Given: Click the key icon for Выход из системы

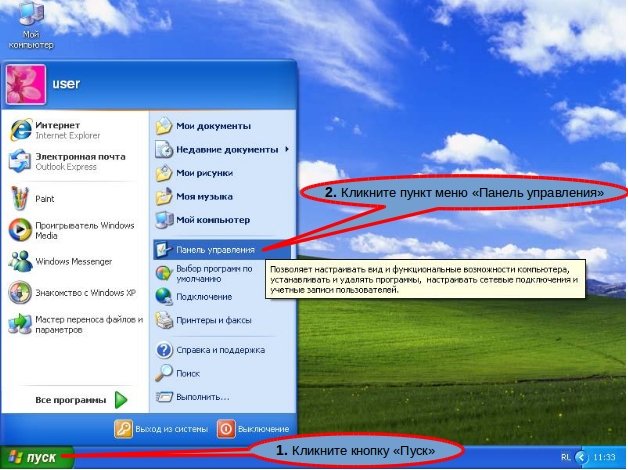Looking at the screenshot, I should [123, 429].
